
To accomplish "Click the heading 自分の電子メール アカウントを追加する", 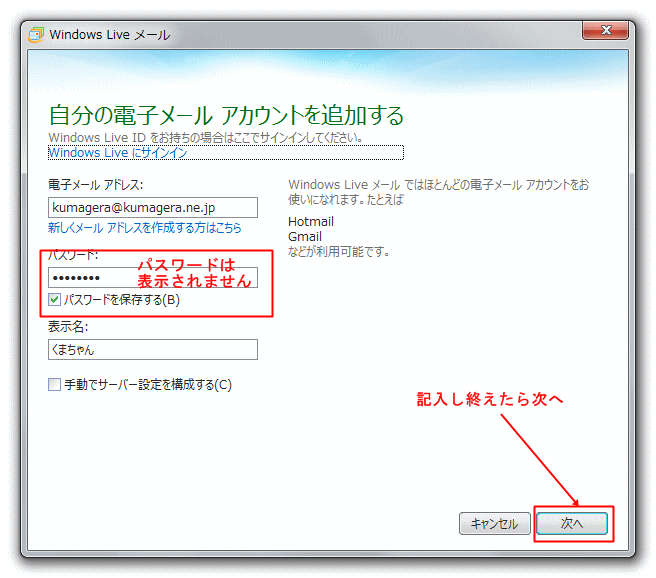I will click(226, 115).
